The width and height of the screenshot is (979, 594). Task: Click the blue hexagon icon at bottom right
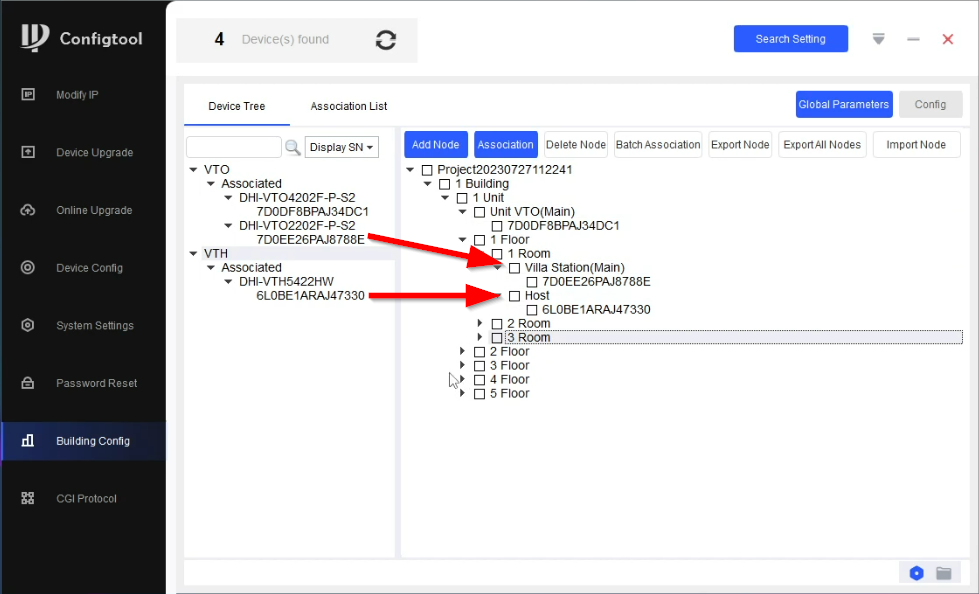916,573
